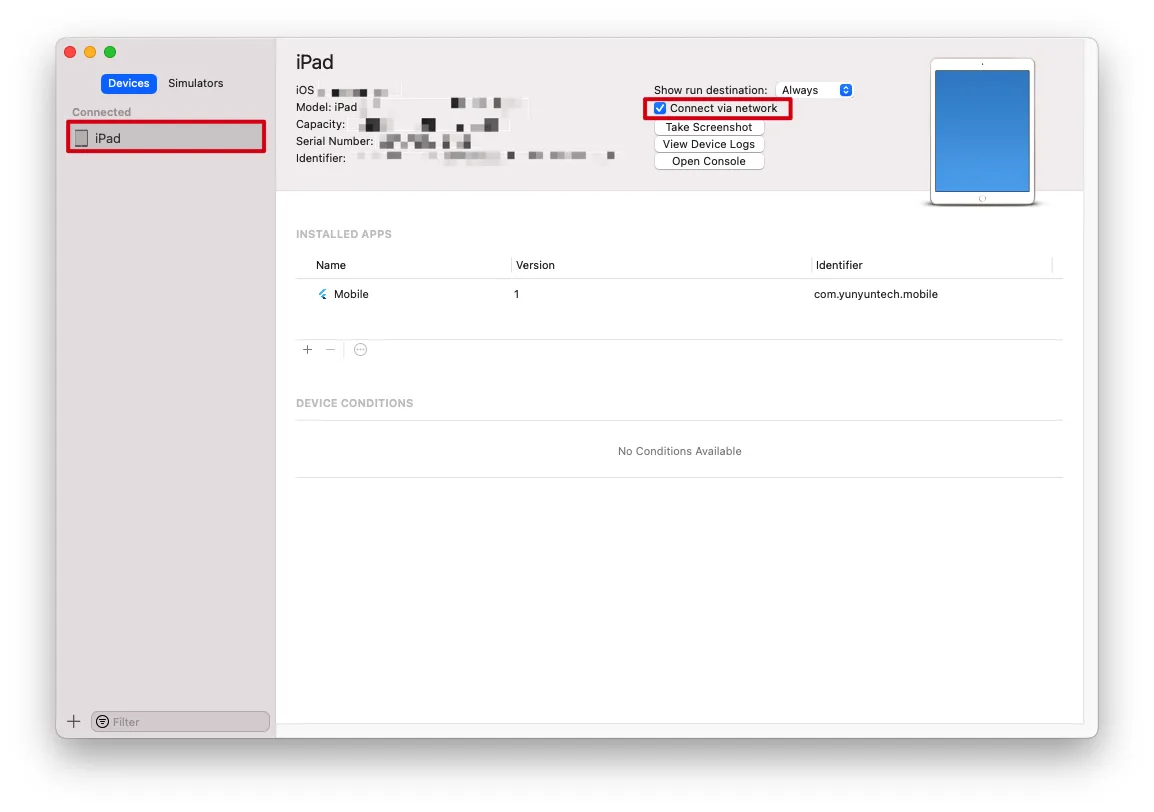Click the version value 1 for Mobile

(517, 294)
